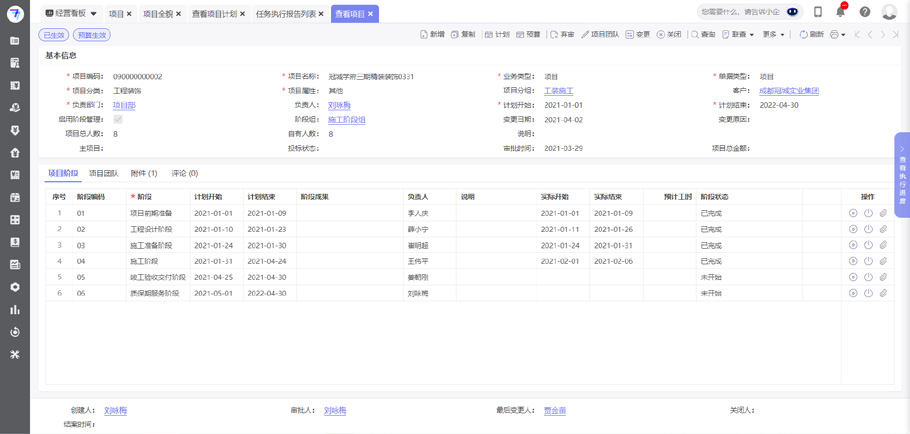The width and height of the screenshot is (910, 434).
Task: Toggle the 启用阶段管理 checkbox
Action: (x=118, y=120)
